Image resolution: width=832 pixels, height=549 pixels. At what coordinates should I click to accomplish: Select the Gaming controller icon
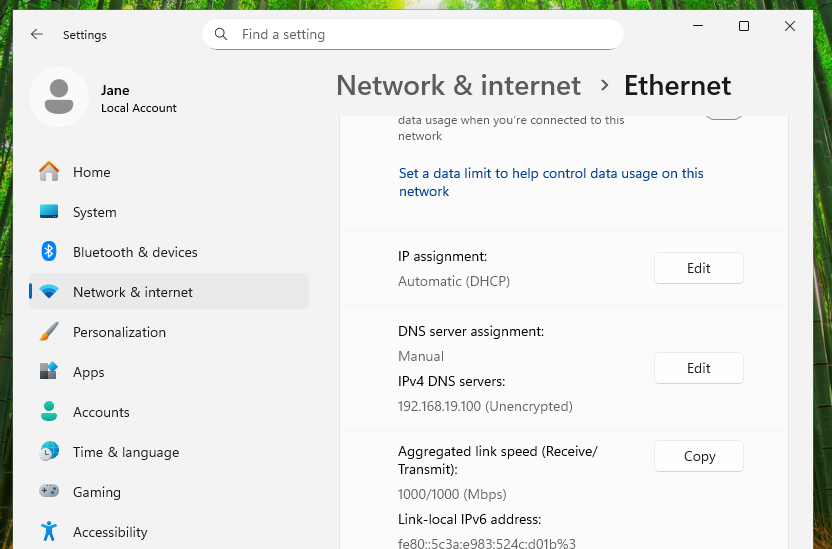tap(49, 492)
